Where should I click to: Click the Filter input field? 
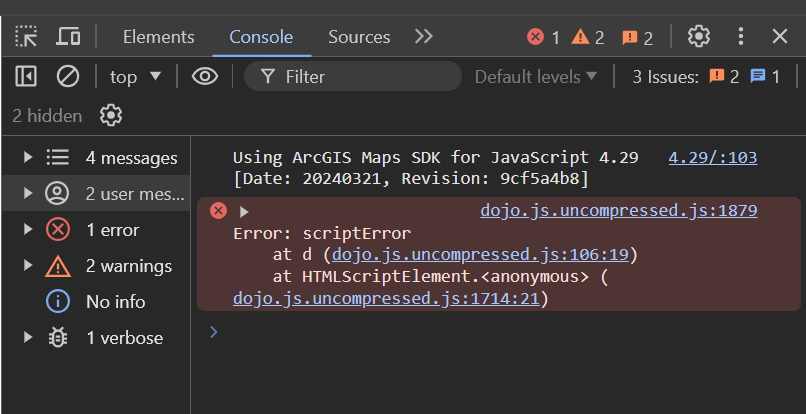(360, 76)
